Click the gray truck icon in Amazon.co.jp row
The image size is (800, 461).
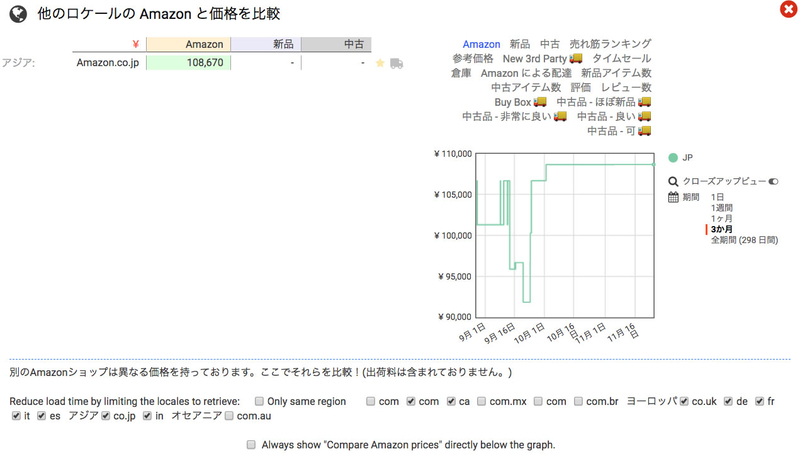point(396,63)
